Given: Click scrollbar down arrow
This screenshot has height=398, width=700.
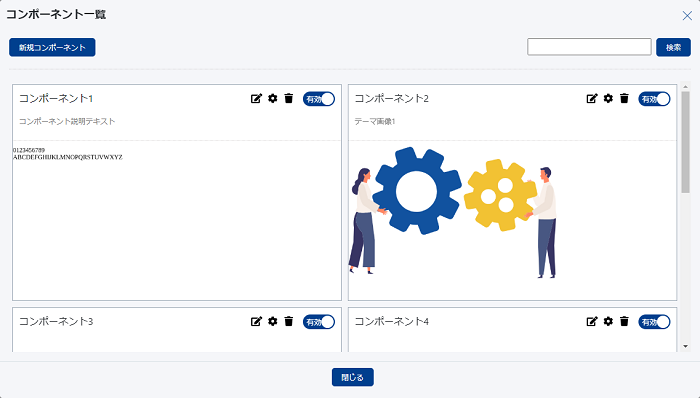Looking at the screenshot, I should tap(685, 346).
